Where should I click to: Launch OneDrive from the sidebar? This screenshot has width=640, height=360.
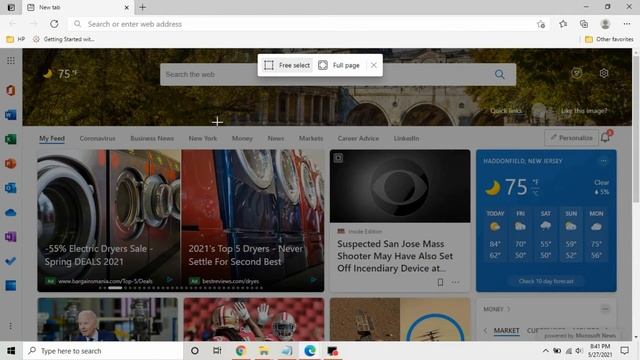click(11, 213)
